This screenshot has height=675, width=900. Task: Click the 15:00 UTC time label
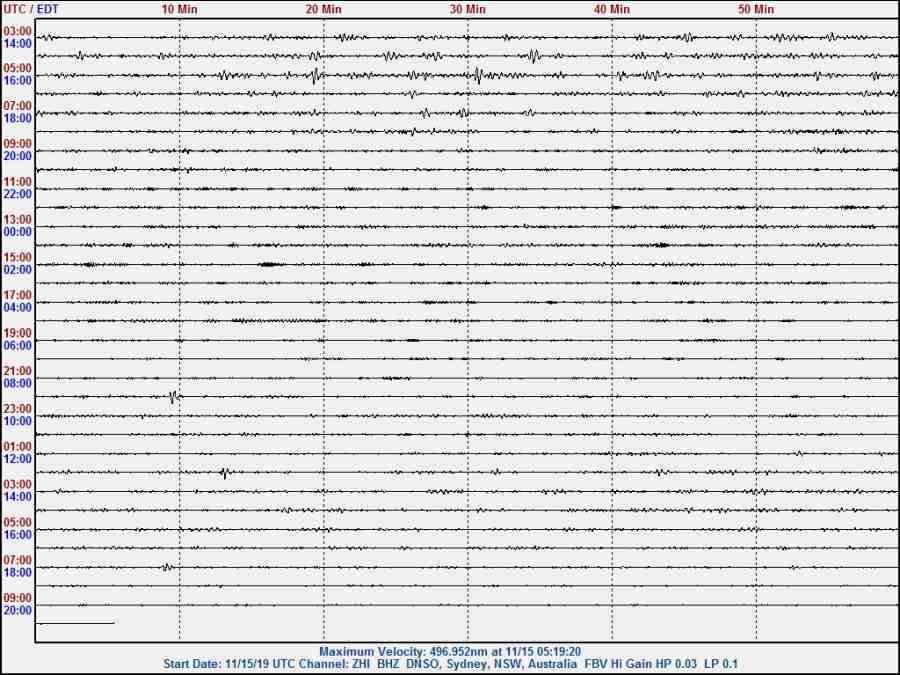tap(17, 258)
